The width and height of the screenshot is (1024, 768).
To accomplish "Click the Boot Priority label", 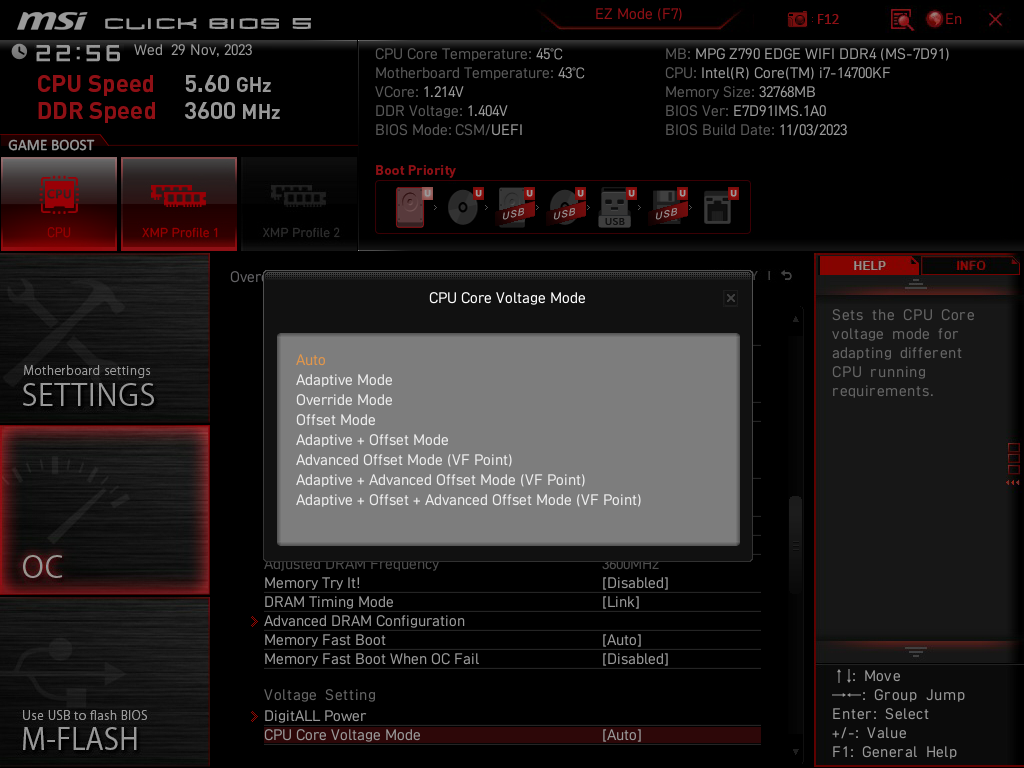I will (415, 170).
